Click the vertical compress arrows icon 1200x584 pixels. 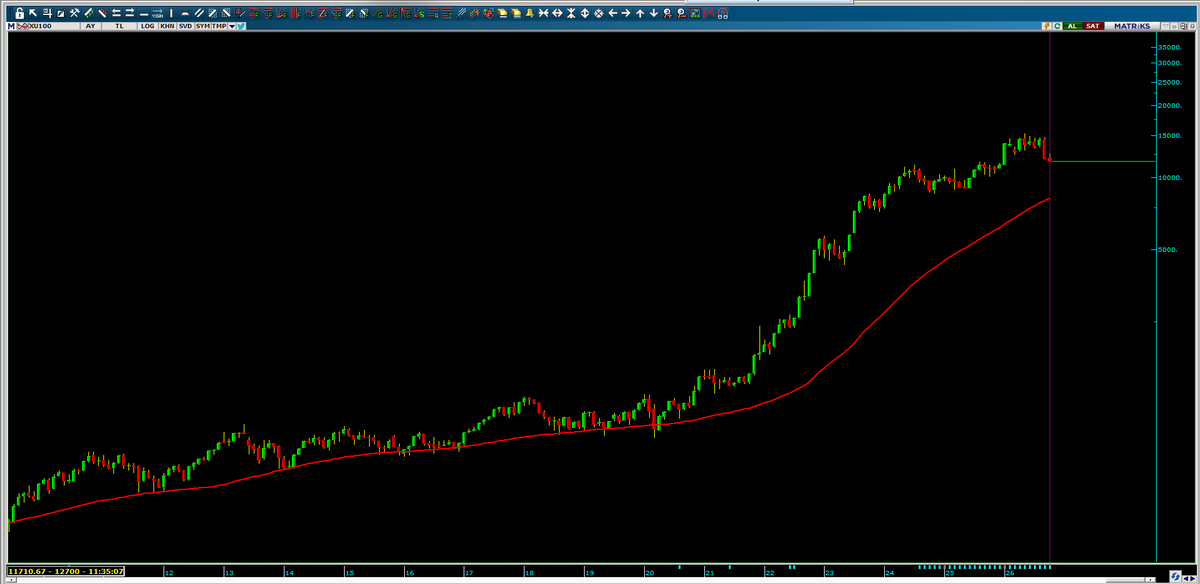tap(571, 13)
